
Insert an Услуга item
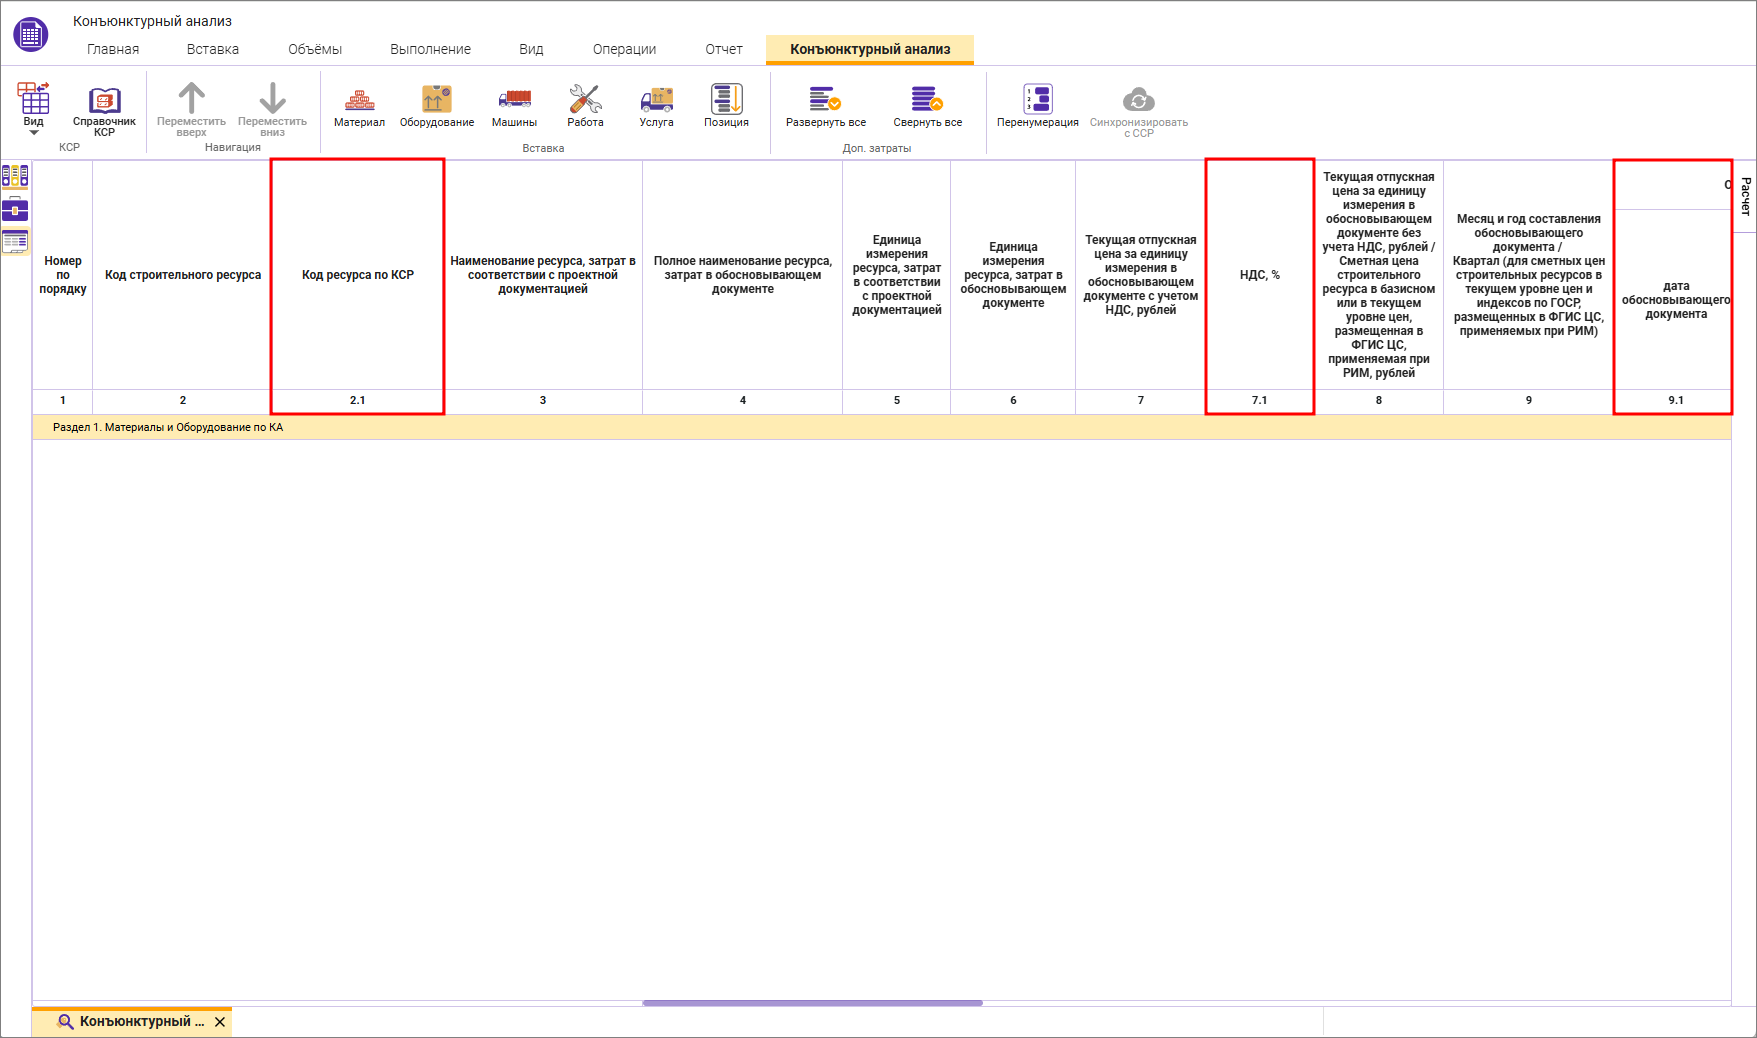pos(656,107)
